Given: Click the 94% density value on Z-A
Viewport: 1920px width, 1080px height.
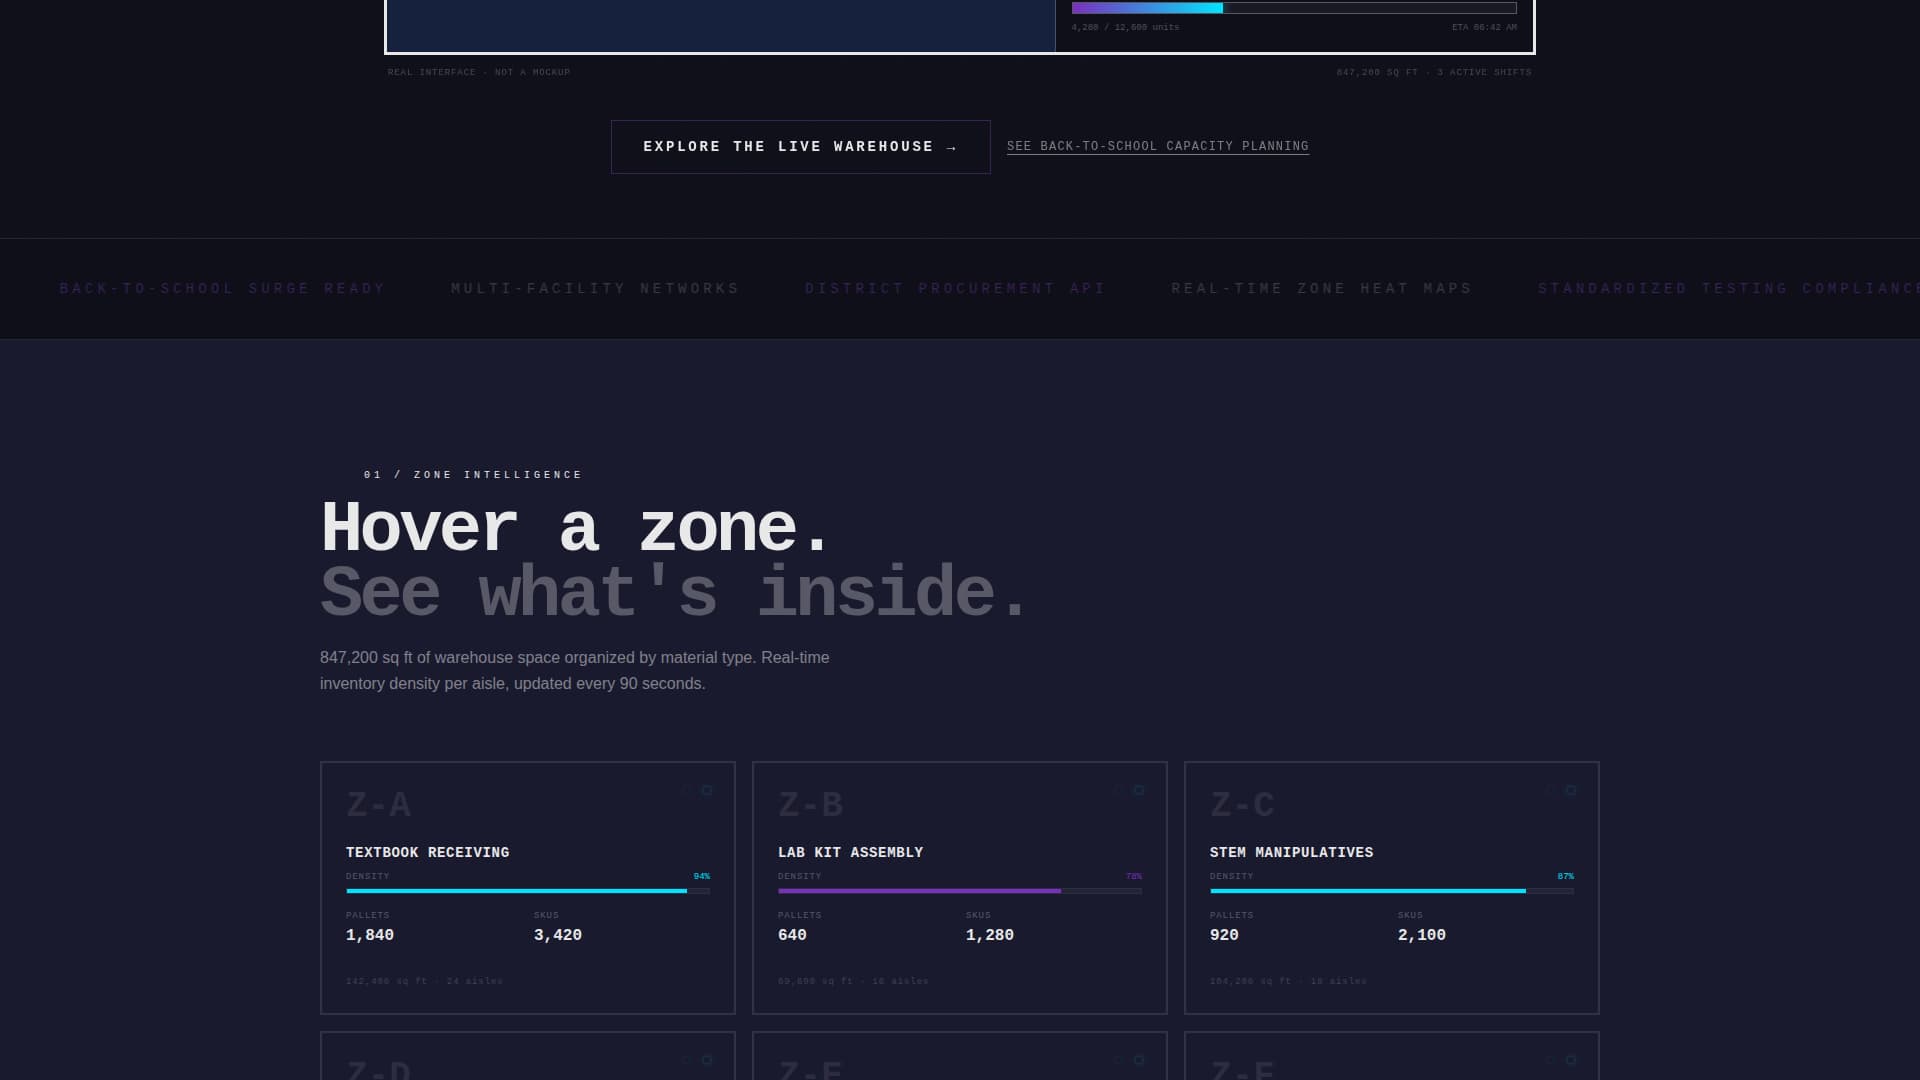Looking at the screenshot, I should point(702,876).
